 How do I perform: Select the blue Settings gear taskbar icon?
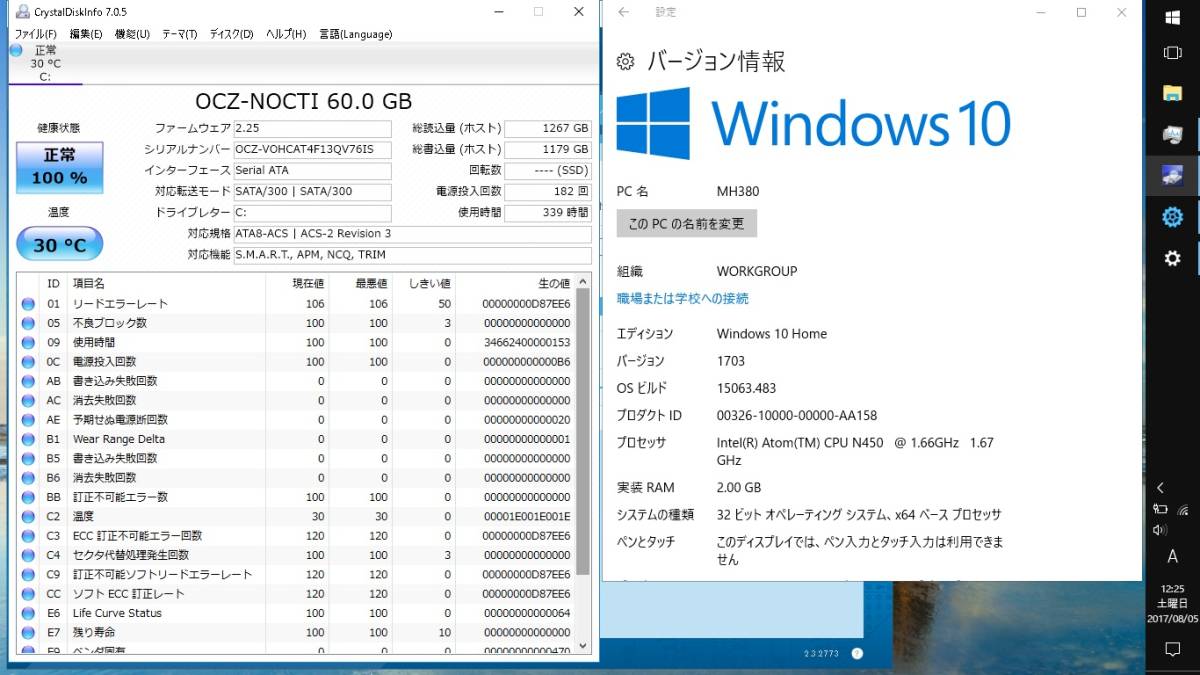1172,216
